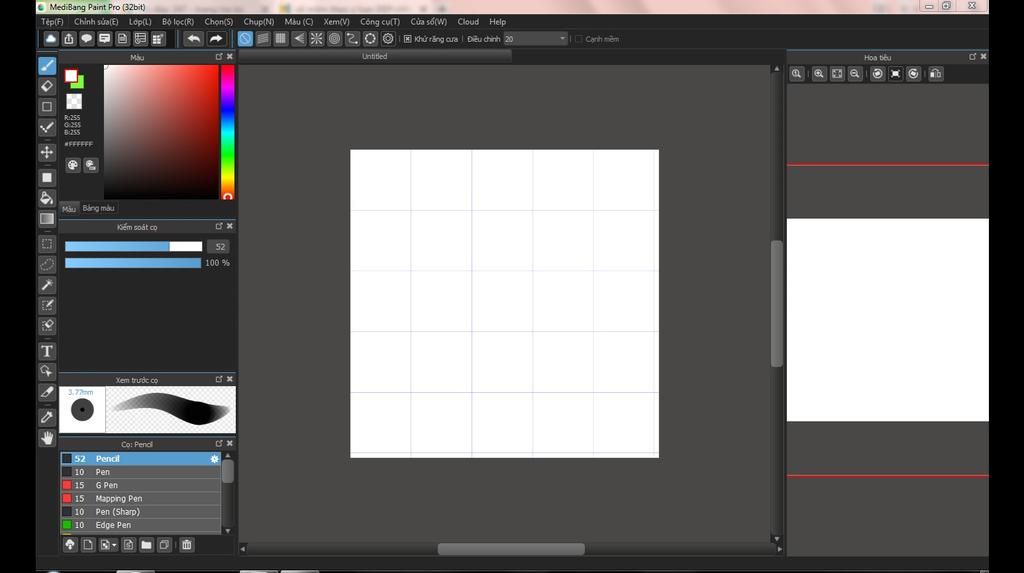Screen dimensions: 1024x573
Task: Undock the Hoa tiêu navigator panel
Action: click(972, 57)
